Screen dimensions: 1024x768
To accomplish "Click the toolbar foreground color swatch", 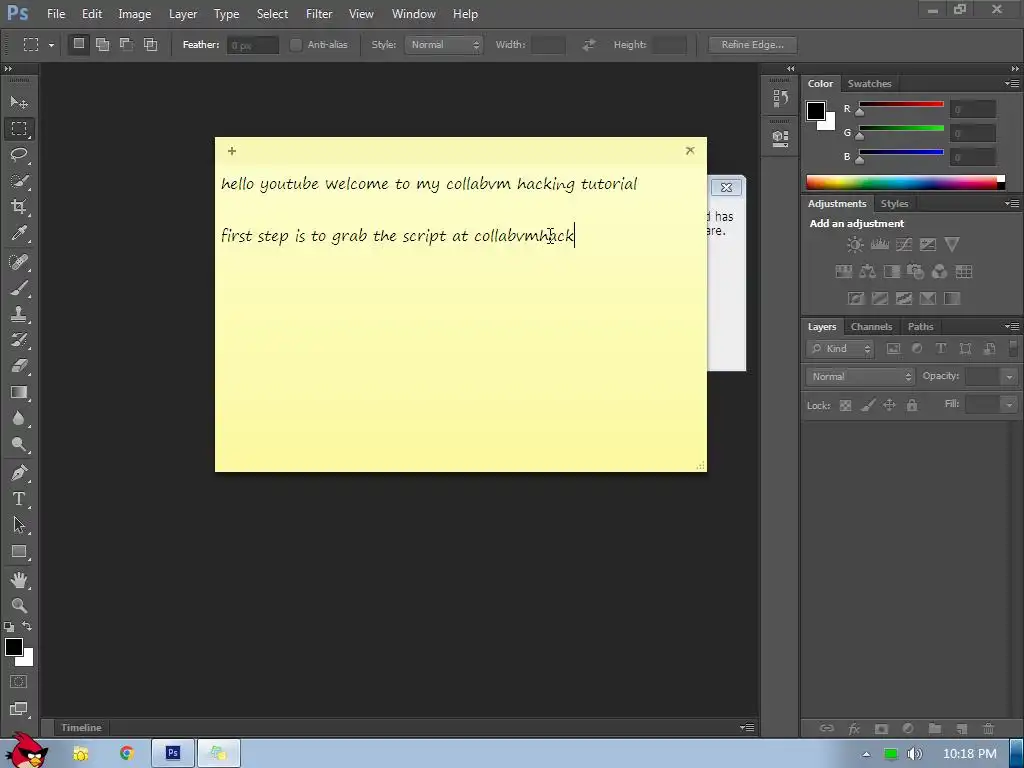I will (x=14, y=647).
